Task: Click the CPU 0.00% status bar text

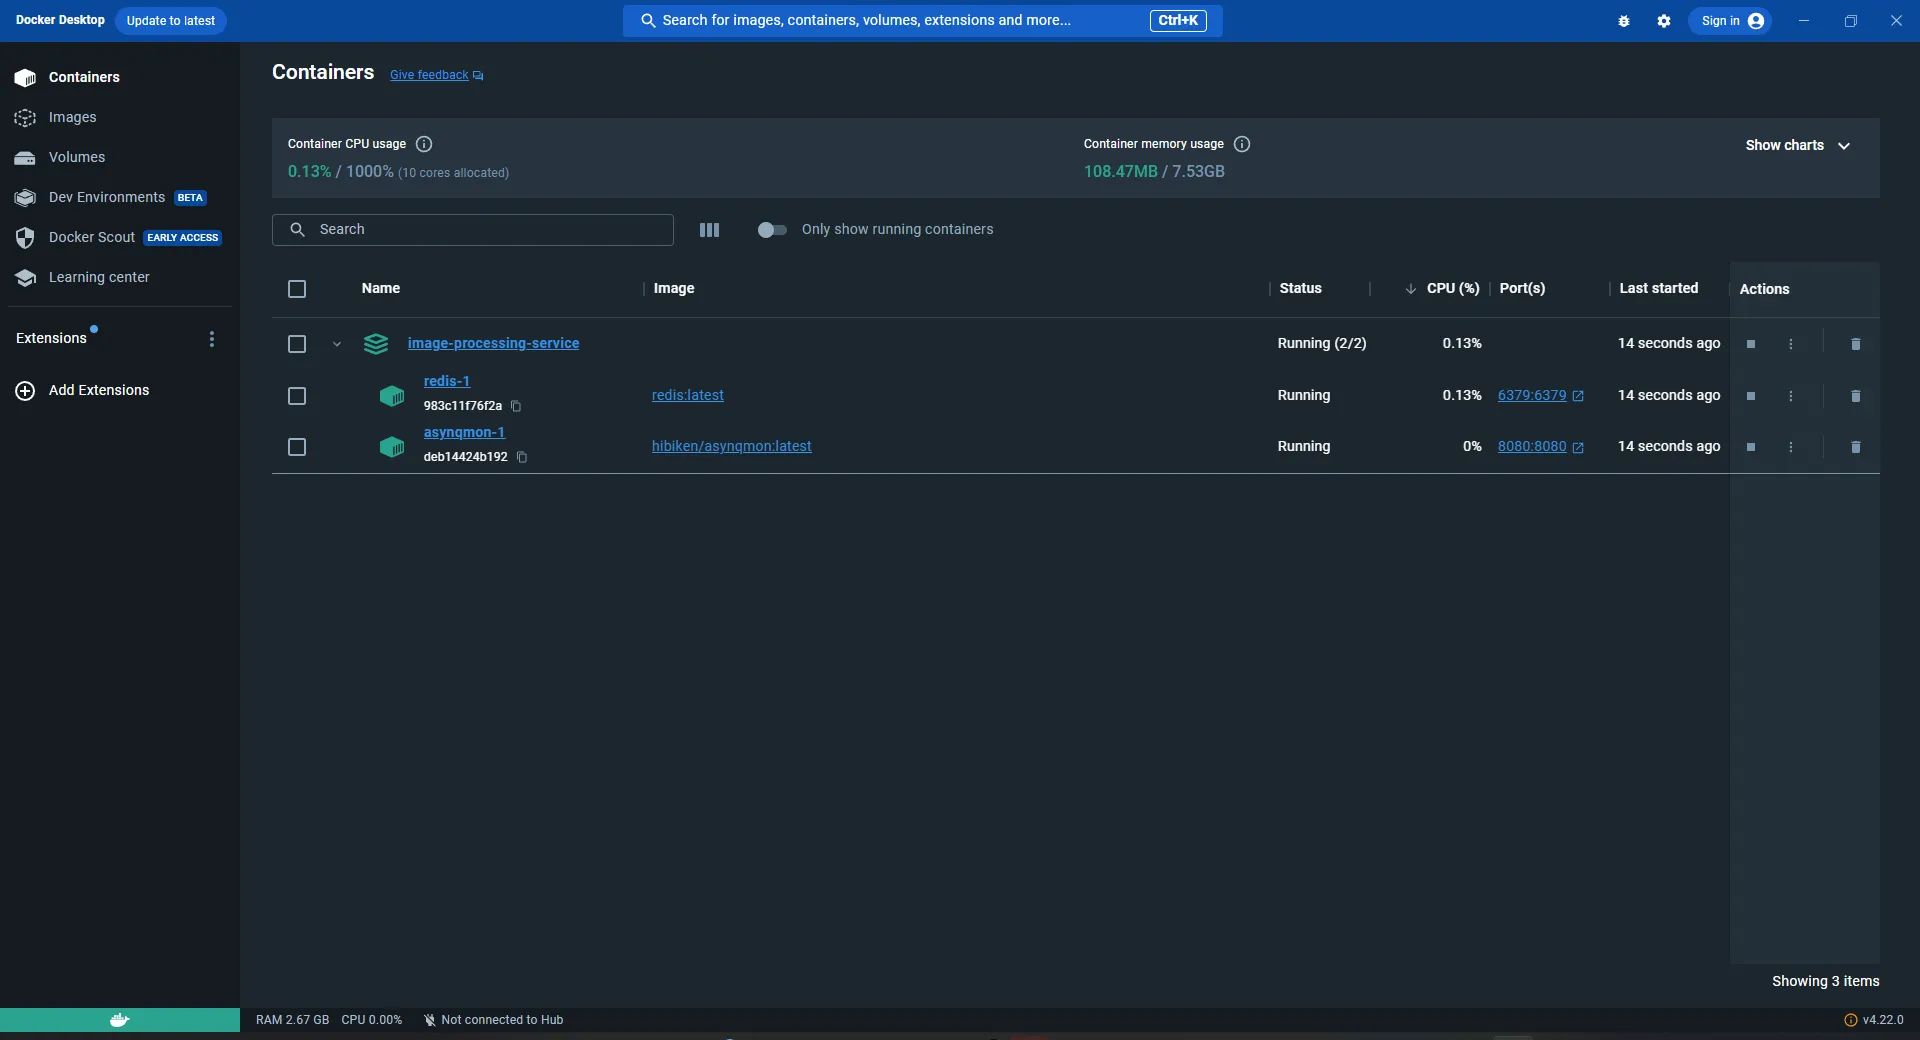Action: click(x=371, y=1020)
